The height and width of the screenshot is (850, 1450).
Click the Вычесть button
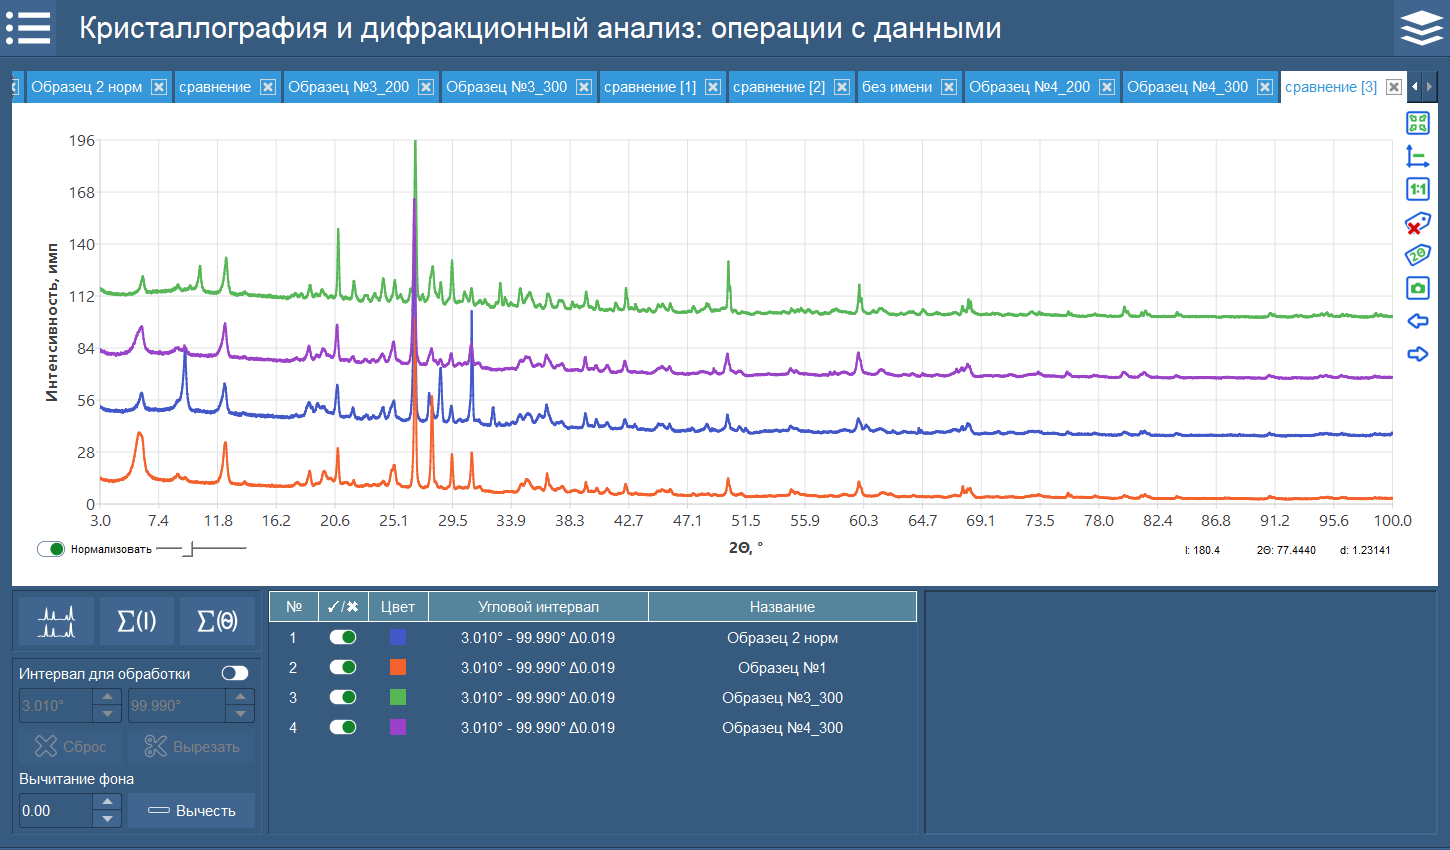pyautogui.click(x=191, y=811)
